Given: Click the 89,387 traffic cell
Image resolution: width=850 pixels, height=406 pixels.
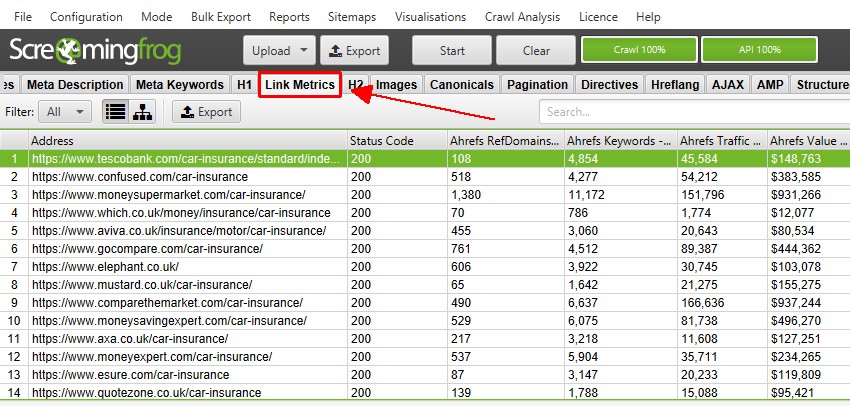Looking at the screenshot, I should click(722, 249).
